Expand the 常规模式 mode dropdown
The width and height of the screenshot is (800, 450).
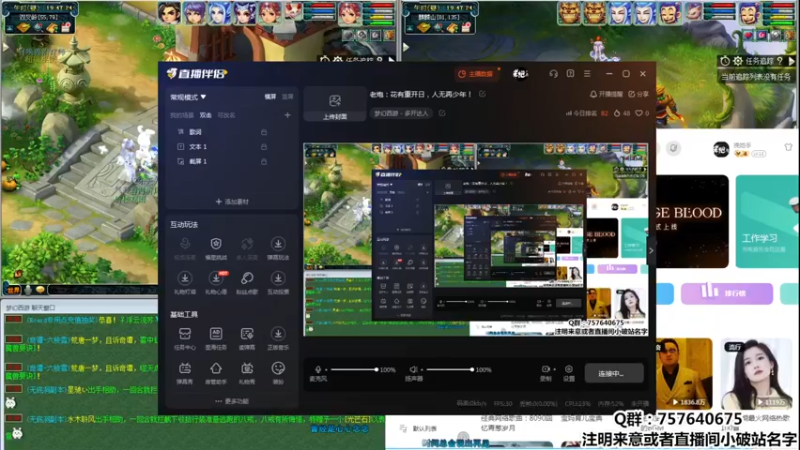click(x=188, y=97)
